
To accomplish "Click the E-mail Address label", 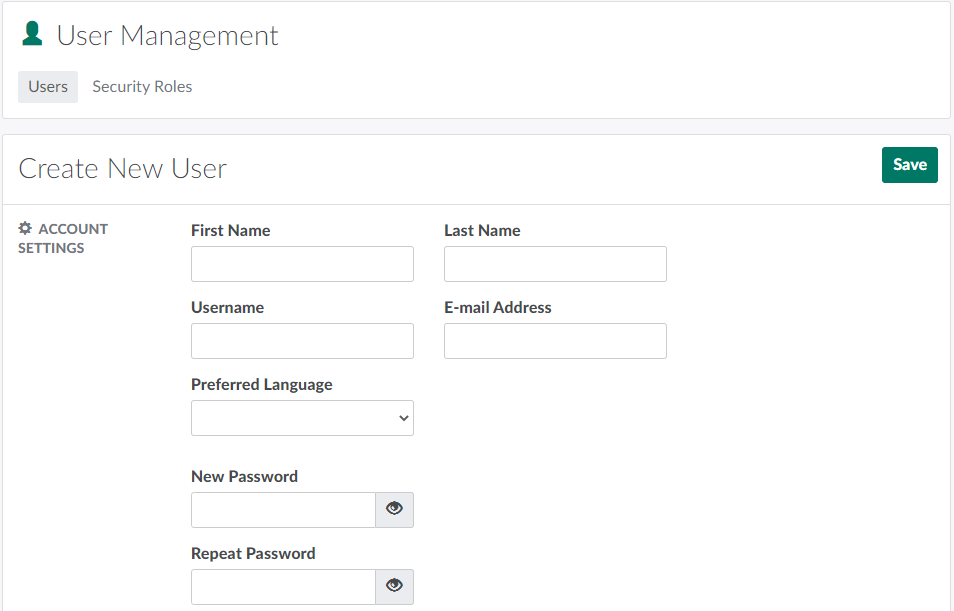I will click(498, 308).
